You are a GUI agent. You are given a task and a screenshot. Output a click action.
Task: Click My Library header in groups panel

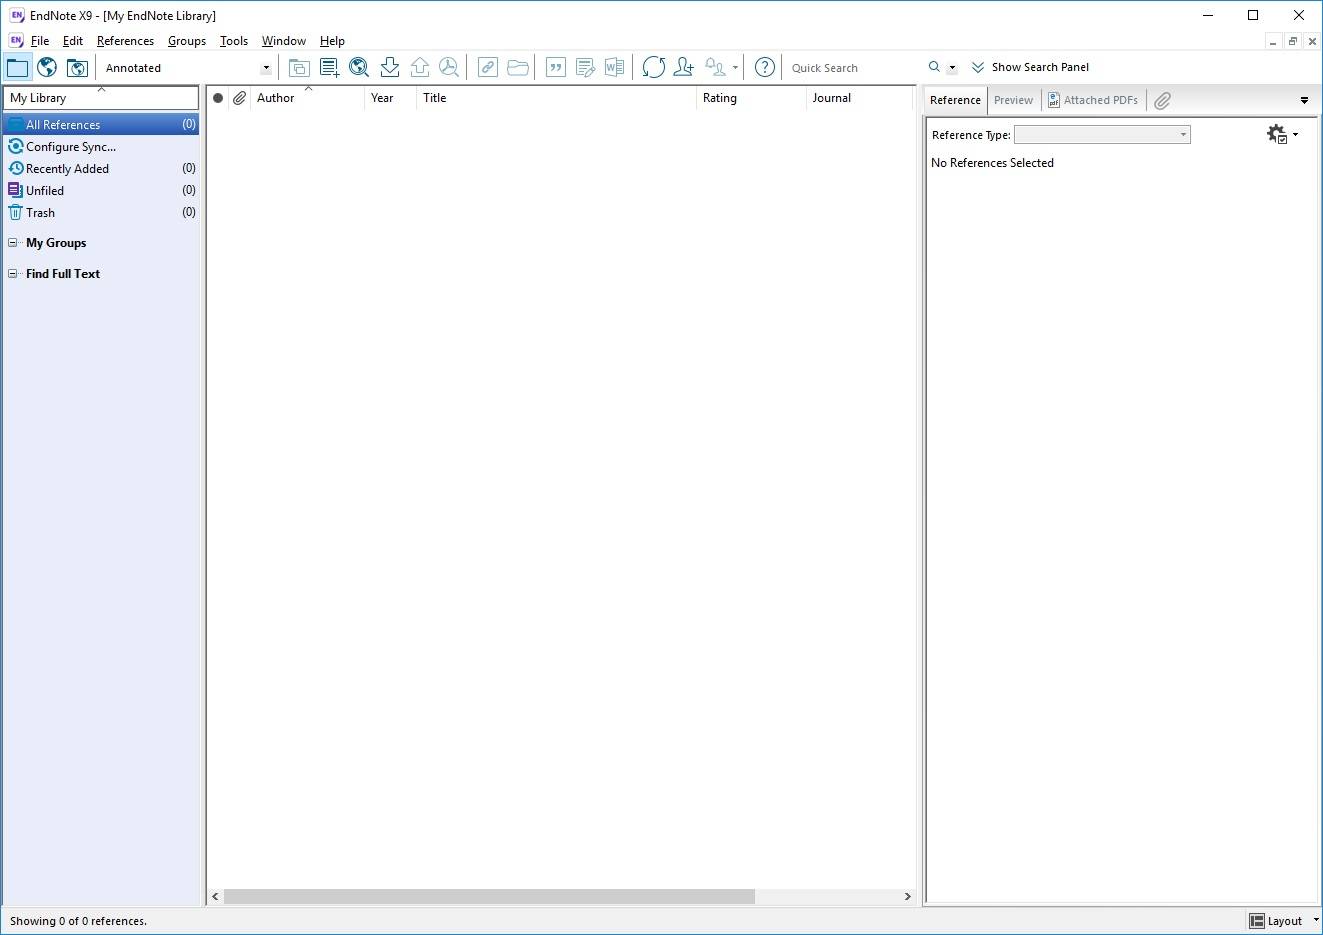coord(101,98)
